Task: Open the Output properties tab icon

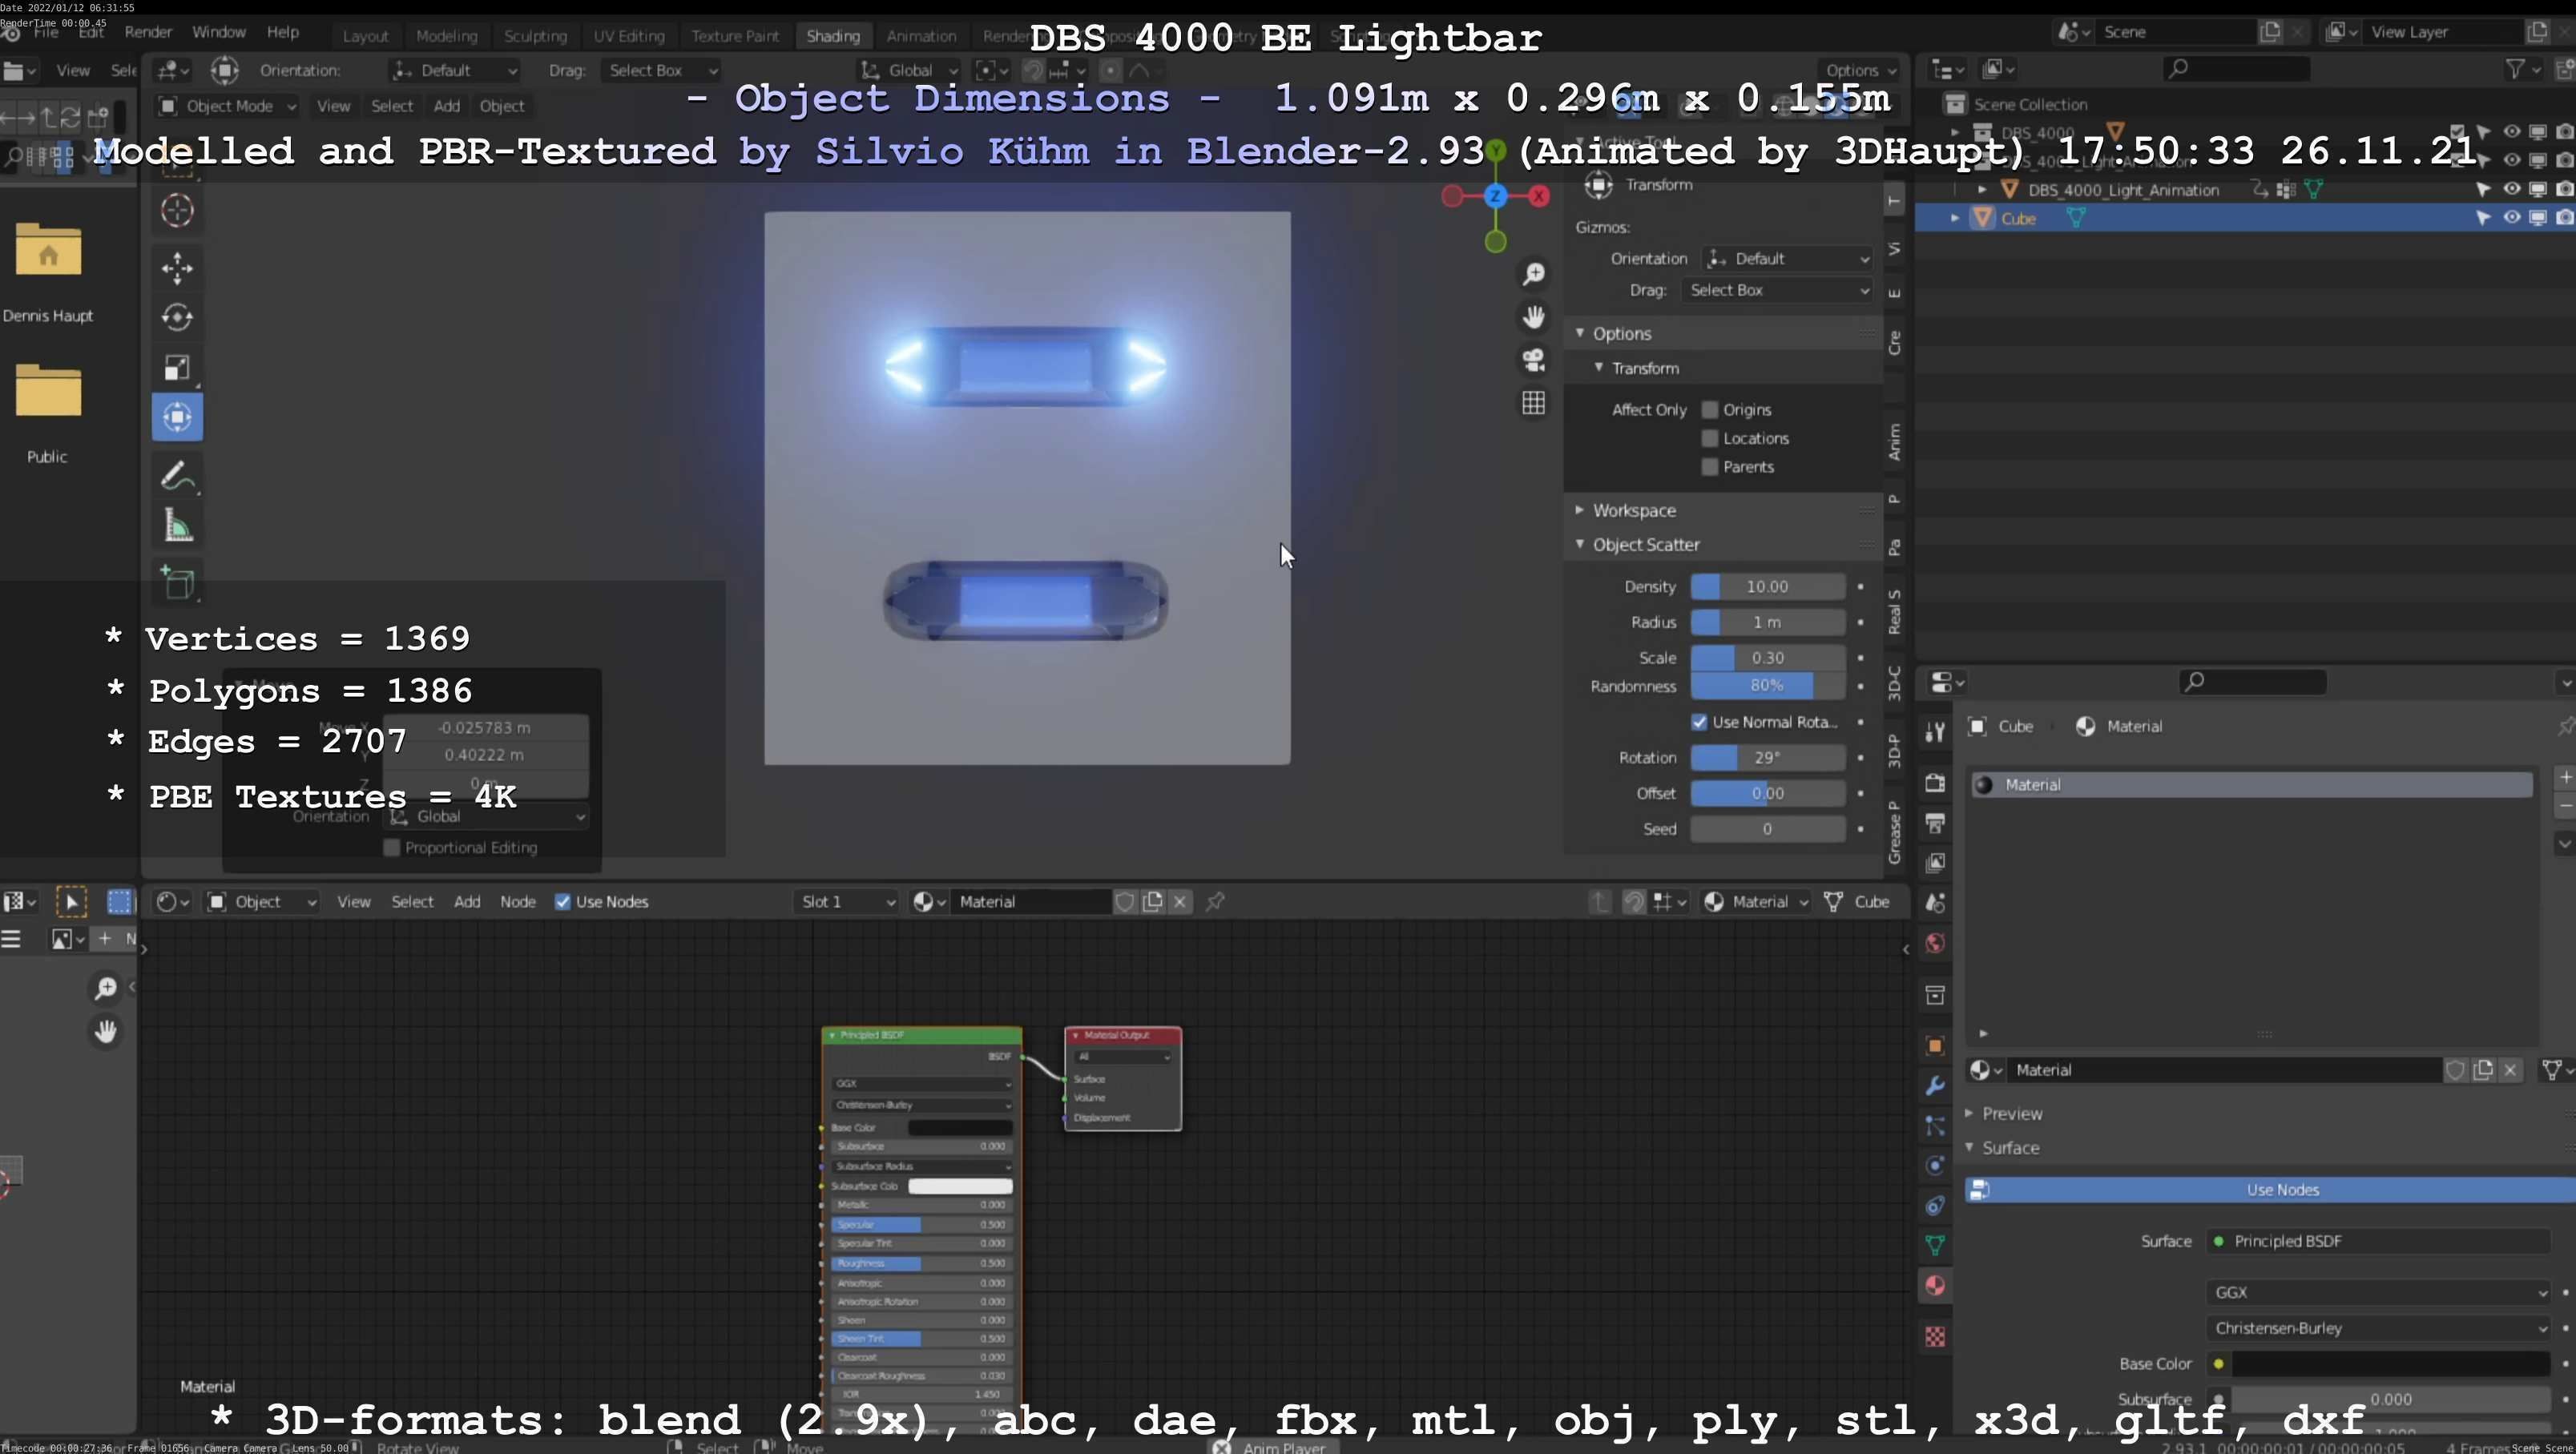Action: pos(1935,823)
